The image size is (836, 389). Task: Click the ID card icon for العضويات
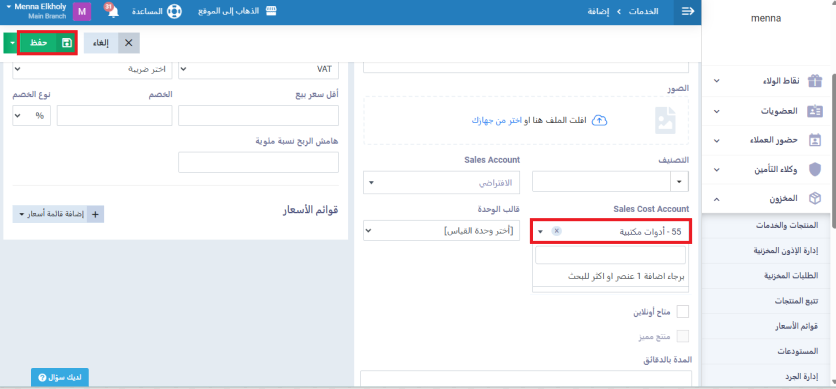(815, 111)
